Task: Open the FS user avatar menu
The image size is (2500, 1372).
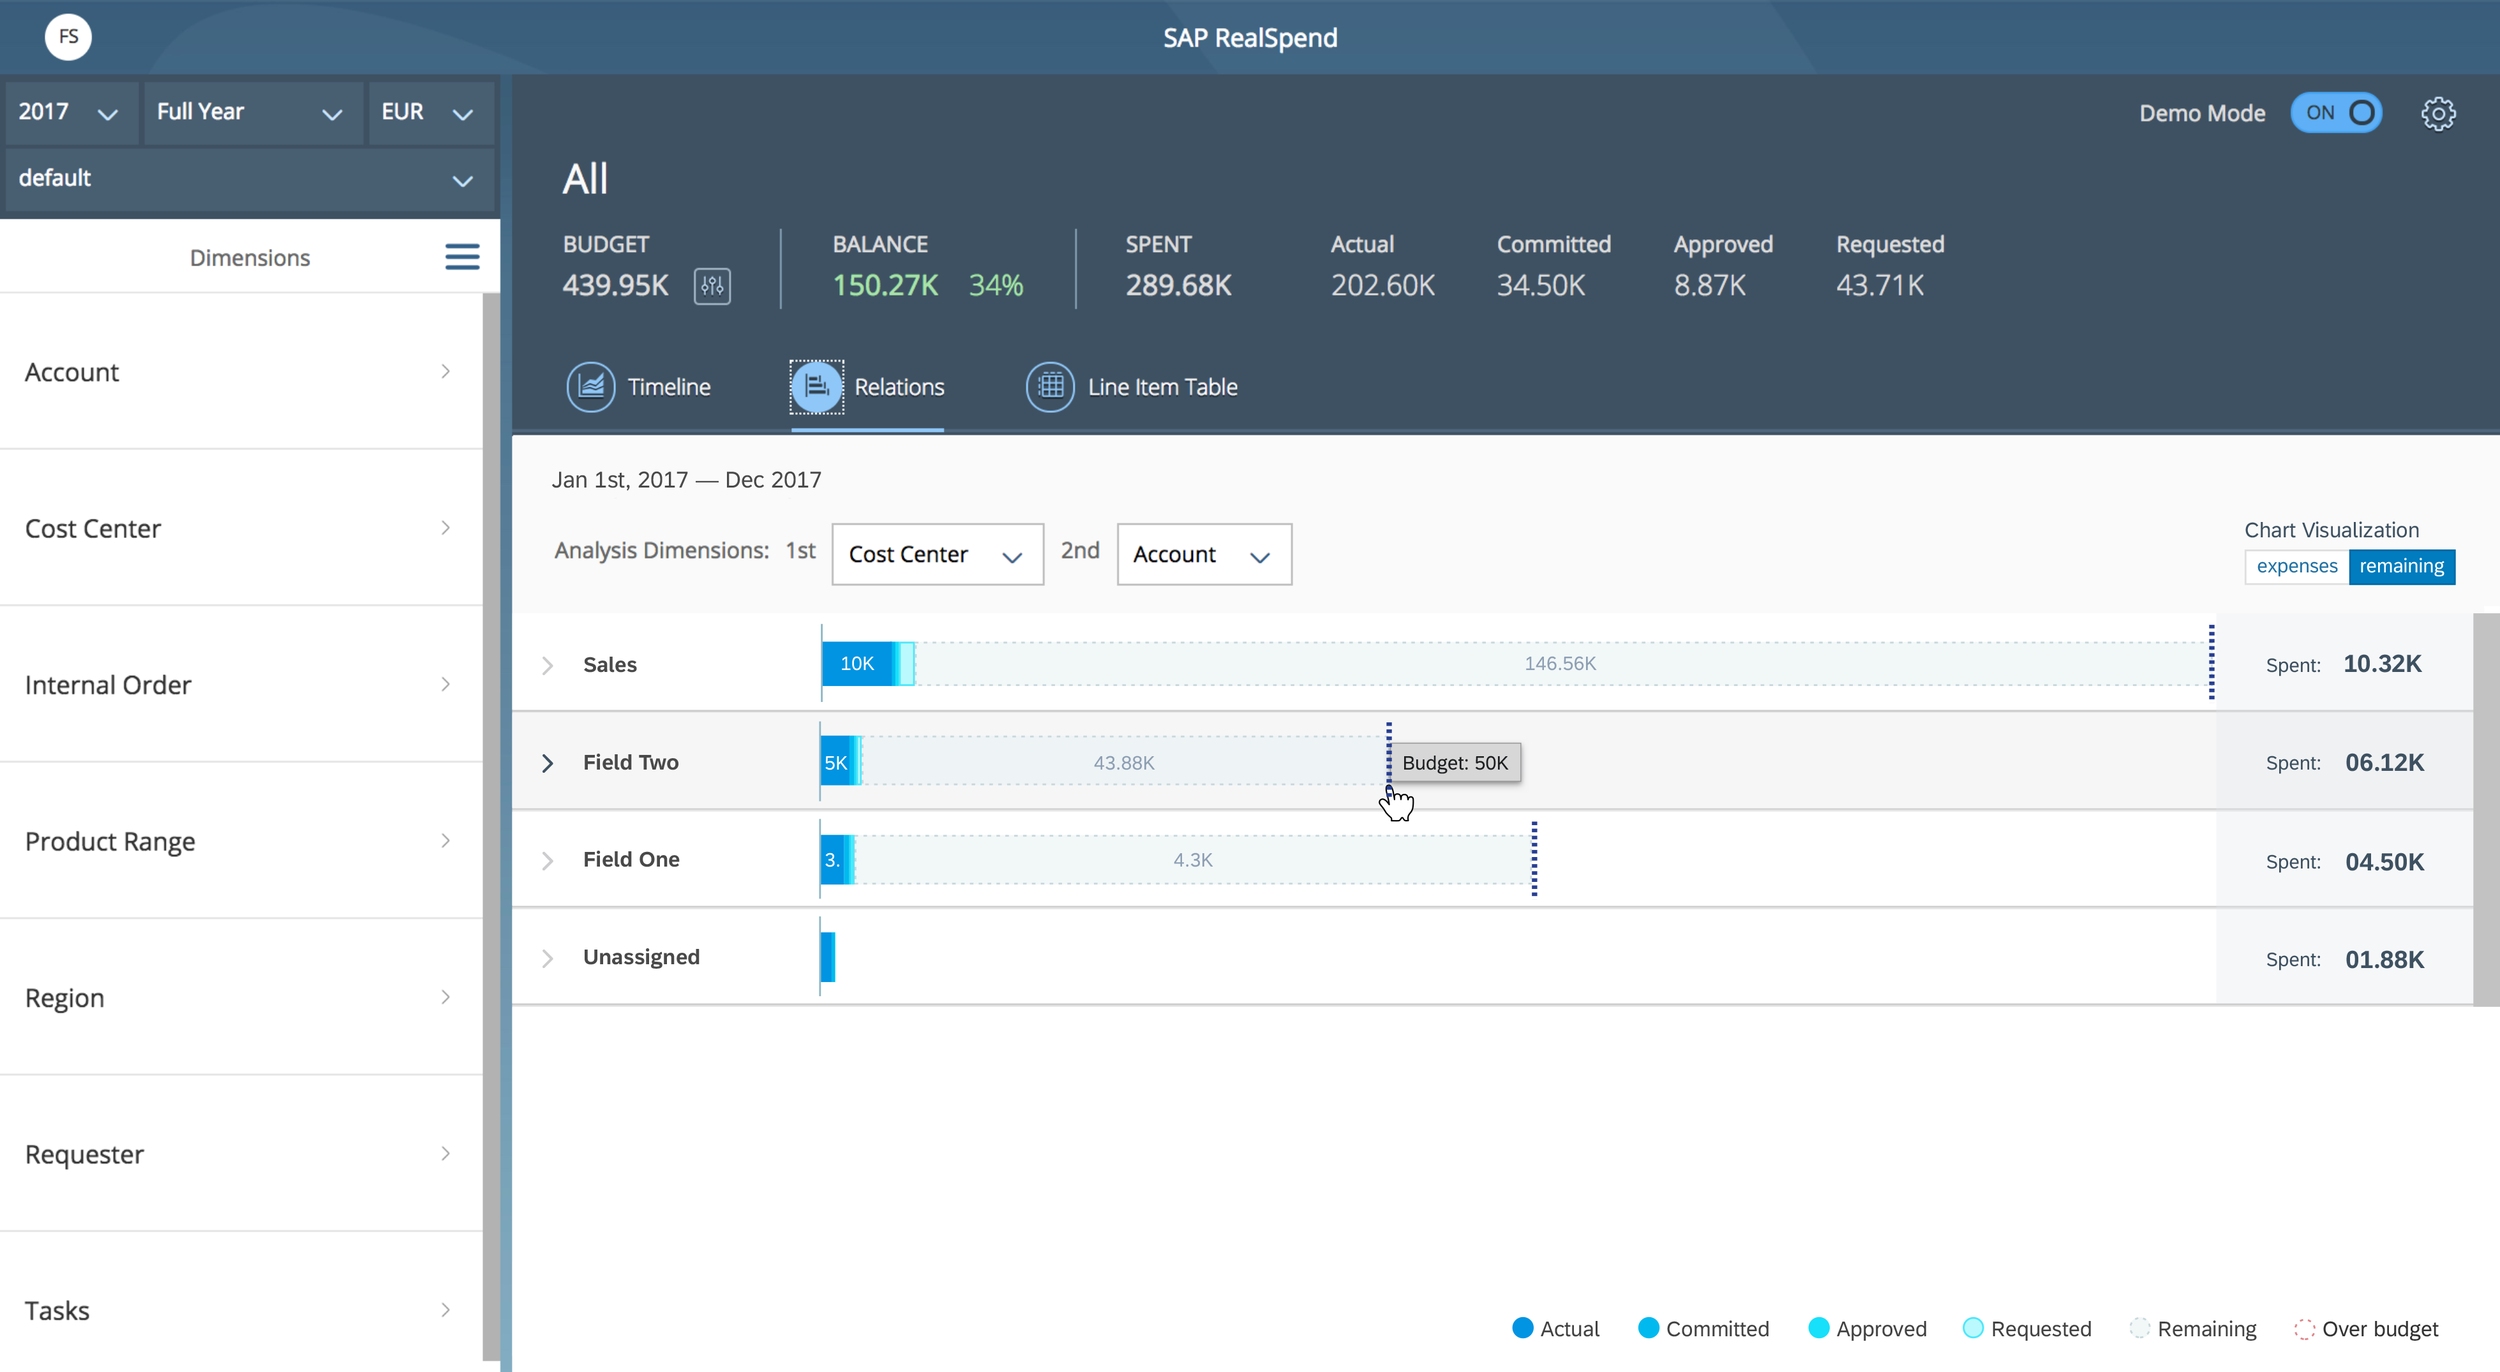Action: 68,37
